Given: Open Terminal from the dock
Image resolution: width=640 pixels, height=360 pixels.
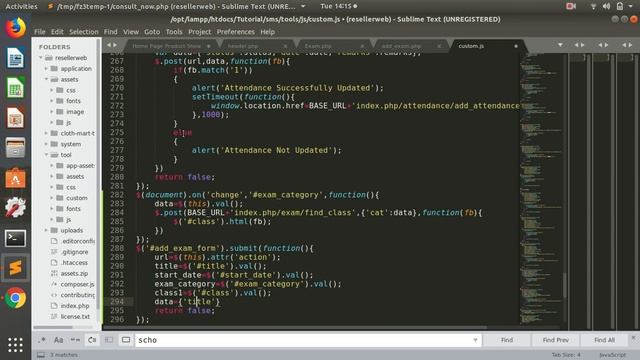Looking at the screenshot, I should (x=15, y=238).
